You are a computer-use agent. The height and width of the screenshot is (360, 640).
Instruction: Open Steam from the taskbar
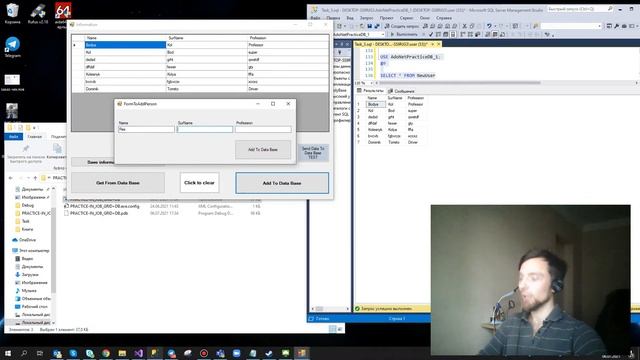point(269,353)
